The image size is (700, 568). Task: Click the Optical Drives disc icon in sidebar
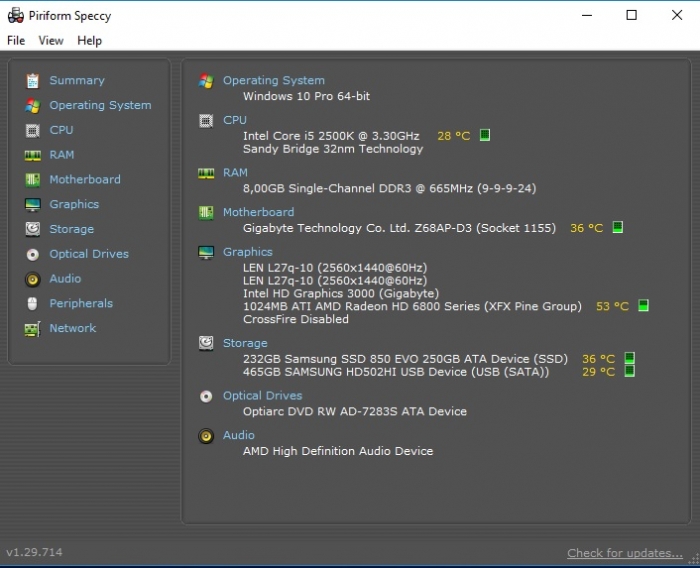tap(33, 255)
